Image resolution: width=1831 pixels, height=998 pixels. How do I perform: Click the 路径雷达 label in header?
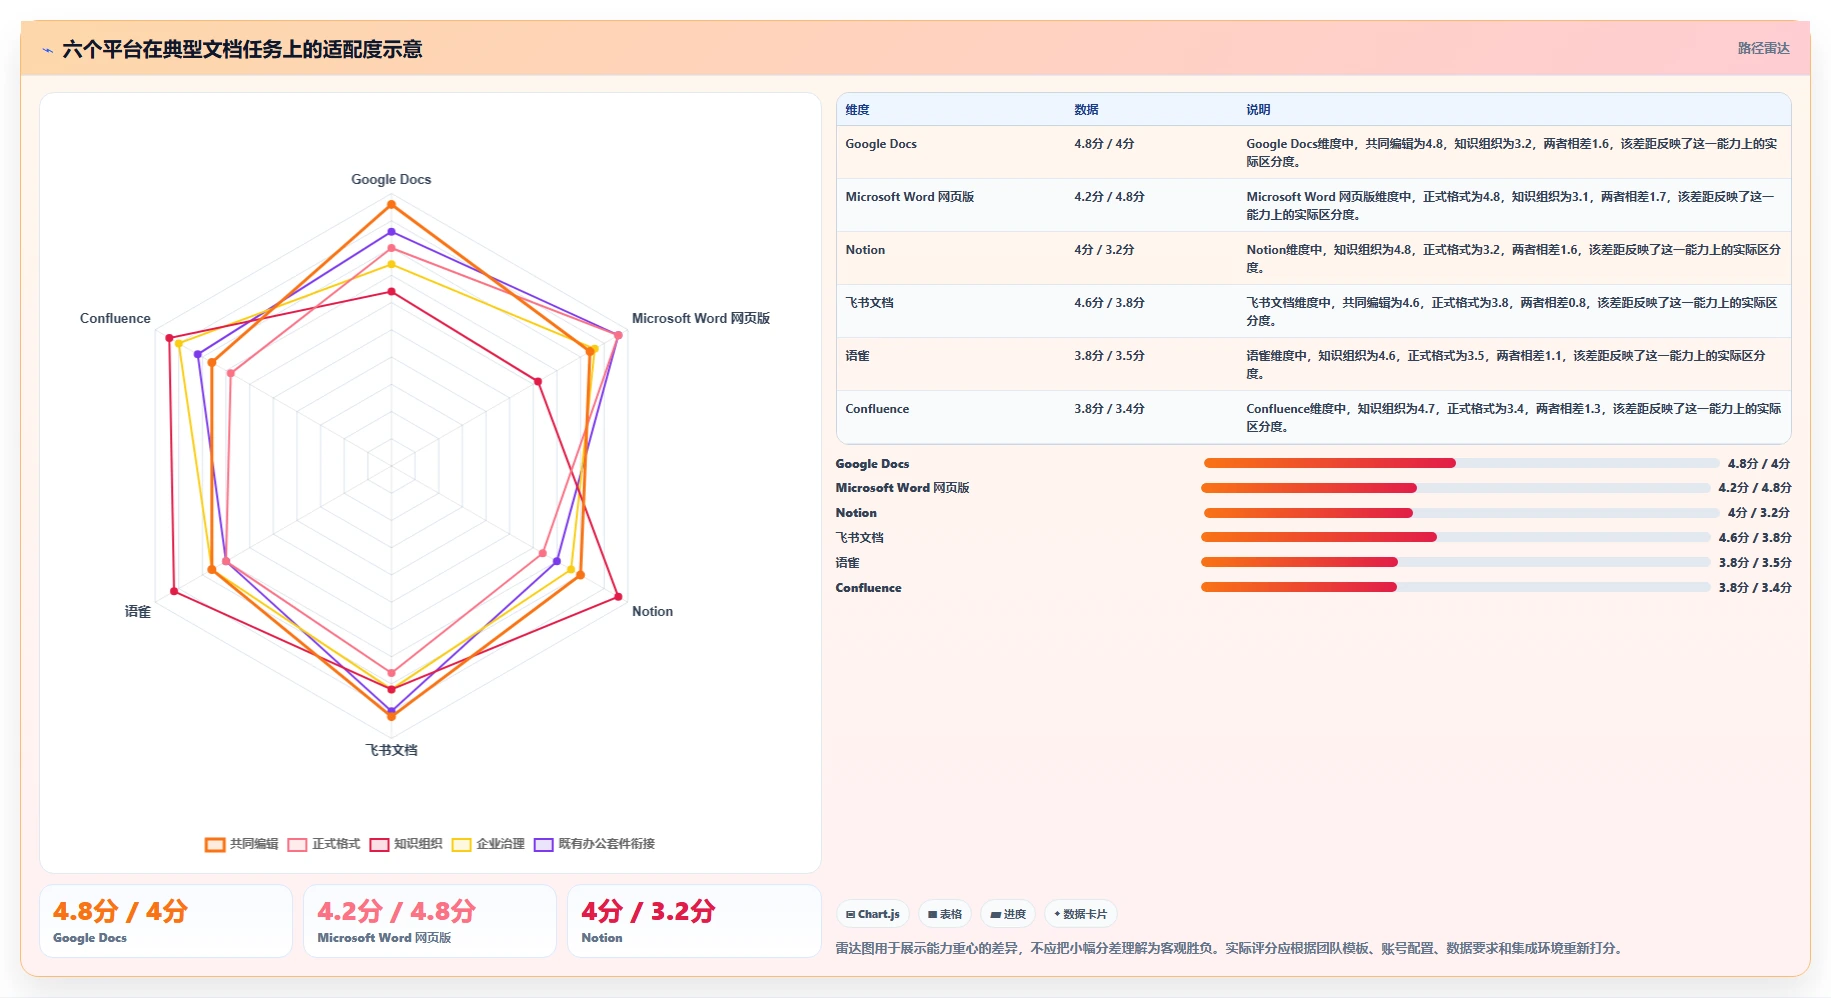tap(1763, 48)
